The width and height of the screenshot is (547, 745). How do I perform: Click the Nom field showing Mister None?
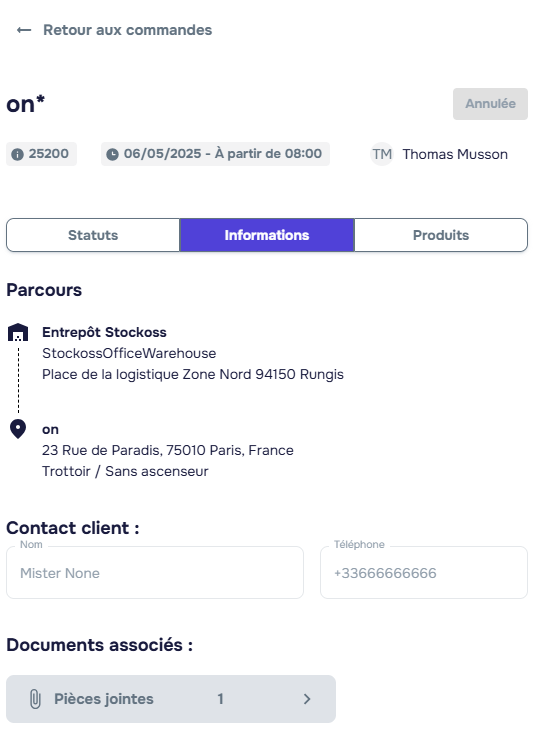click(x=155, y=573)
